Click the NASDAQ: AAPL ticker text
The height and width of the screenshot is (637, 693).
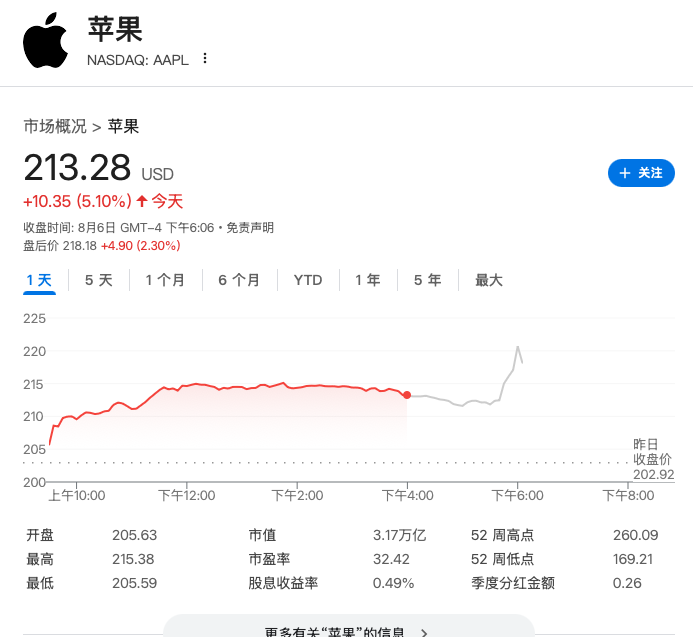click(138, 60)
